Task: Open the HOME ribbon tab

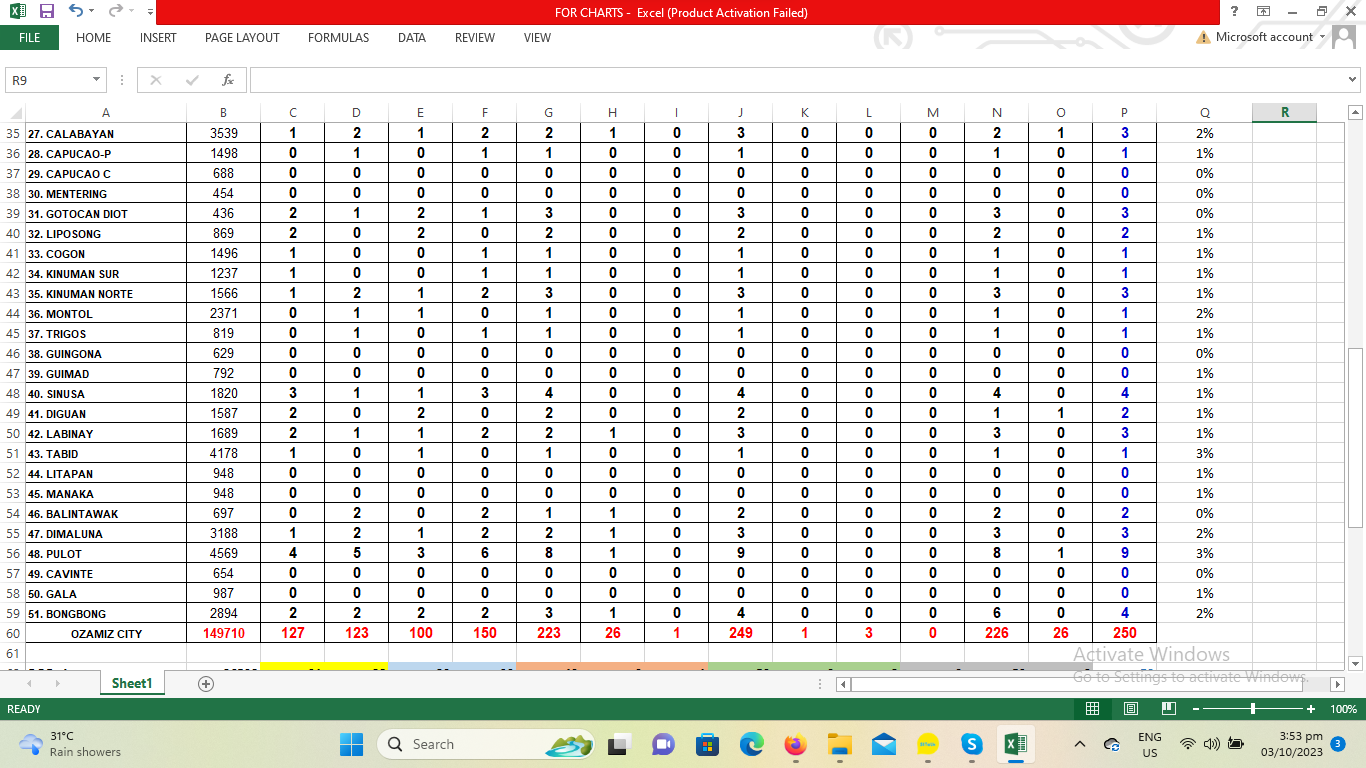Action: [x=93, y=38]
